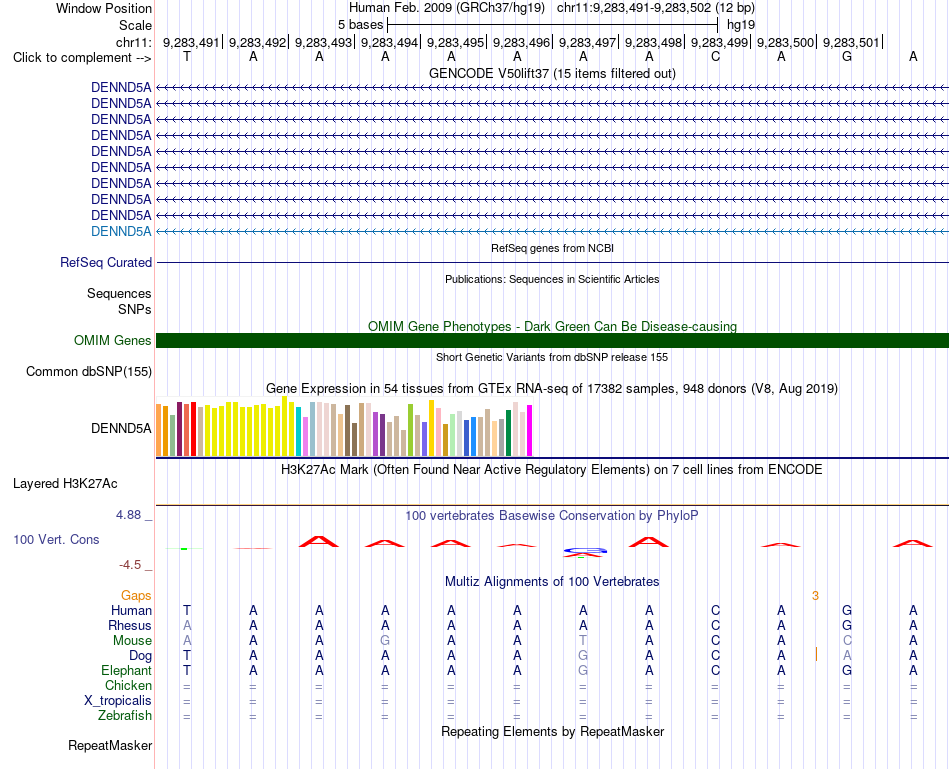The image size is (950, 769).
Task: Select the light-blue DENND5A transcript label
Action: 121,231
